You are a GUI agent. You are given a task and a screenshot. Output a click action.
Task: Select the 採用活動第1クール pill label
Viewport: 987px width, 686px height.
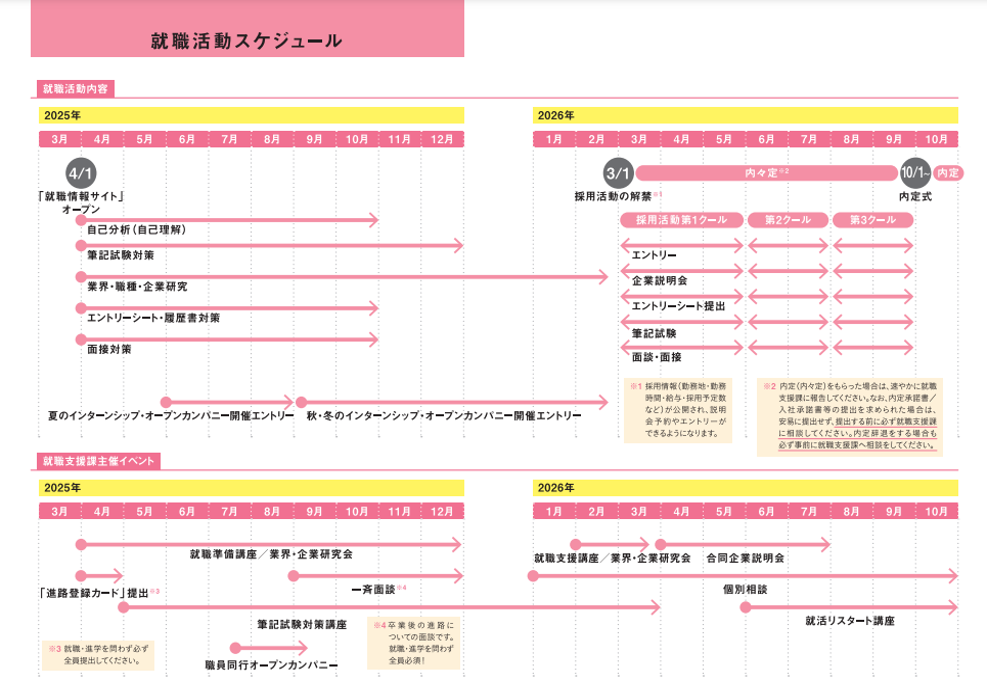click(x=682, y=220)
